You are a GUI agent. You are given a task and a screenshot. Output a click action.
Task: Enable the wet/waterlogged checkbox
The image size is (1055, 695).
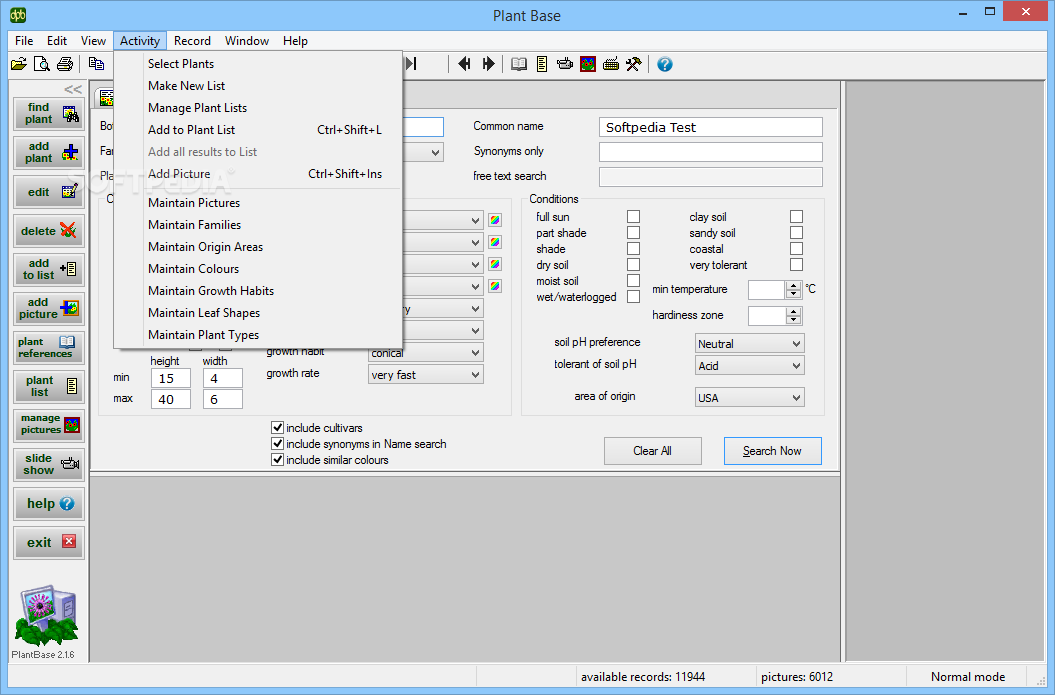[633, 297]
